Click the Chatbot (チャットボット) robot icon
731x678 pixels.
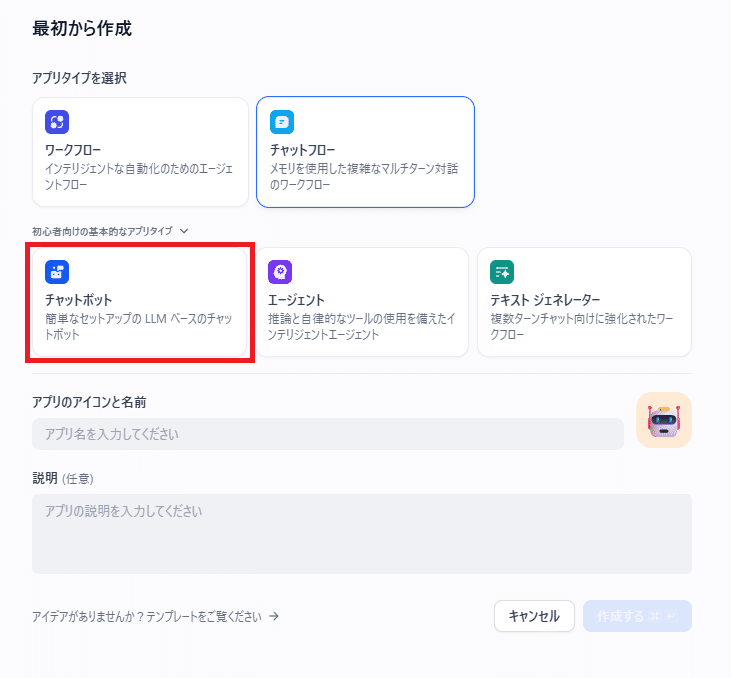tap(57, 272)
